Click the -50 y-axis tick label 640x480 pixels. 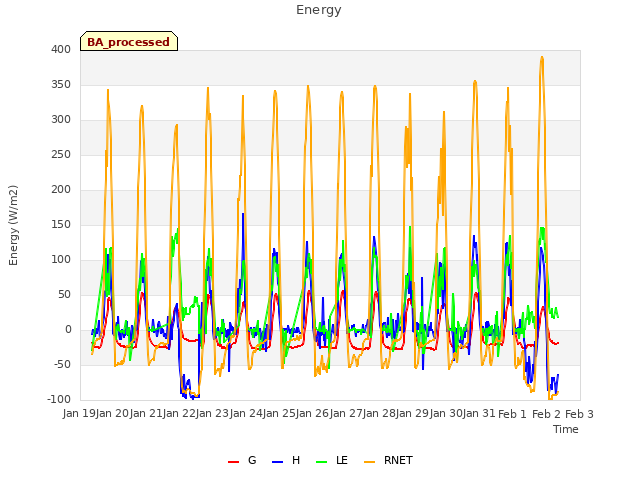point(62,364)
